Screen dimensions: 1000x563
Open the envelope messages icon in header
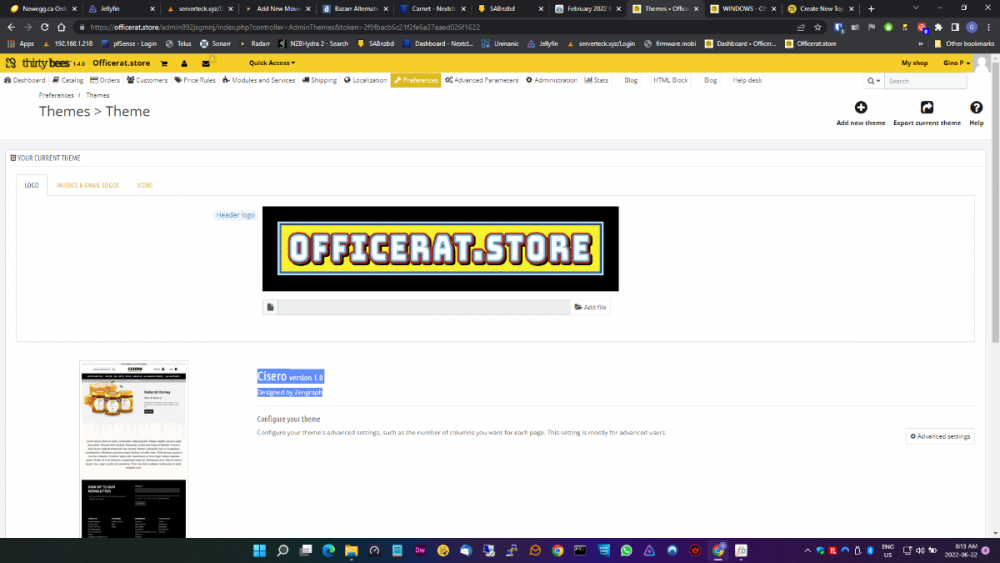click(x=206, y=63)
